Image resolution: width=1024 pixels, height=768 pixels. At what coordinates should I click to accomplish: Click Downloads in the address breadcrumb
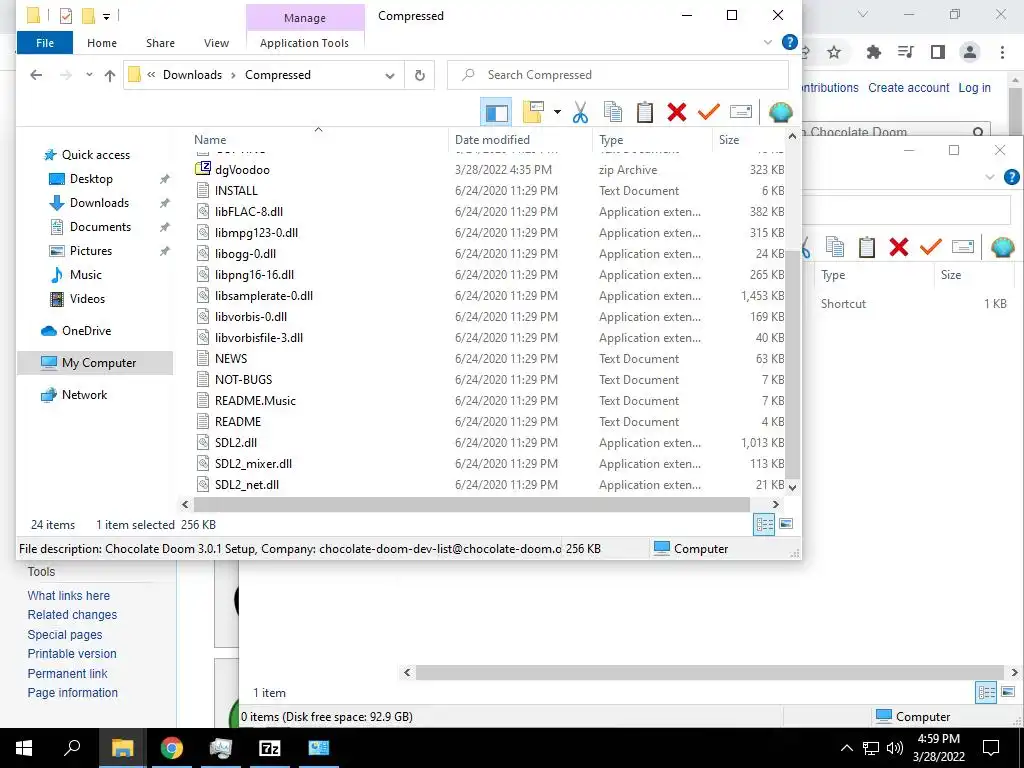[x=193, y=75]
